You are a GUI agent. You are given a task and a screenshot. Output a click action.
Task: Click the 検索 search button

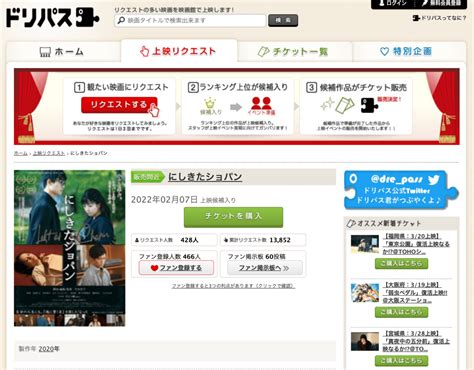pos(283,21)
